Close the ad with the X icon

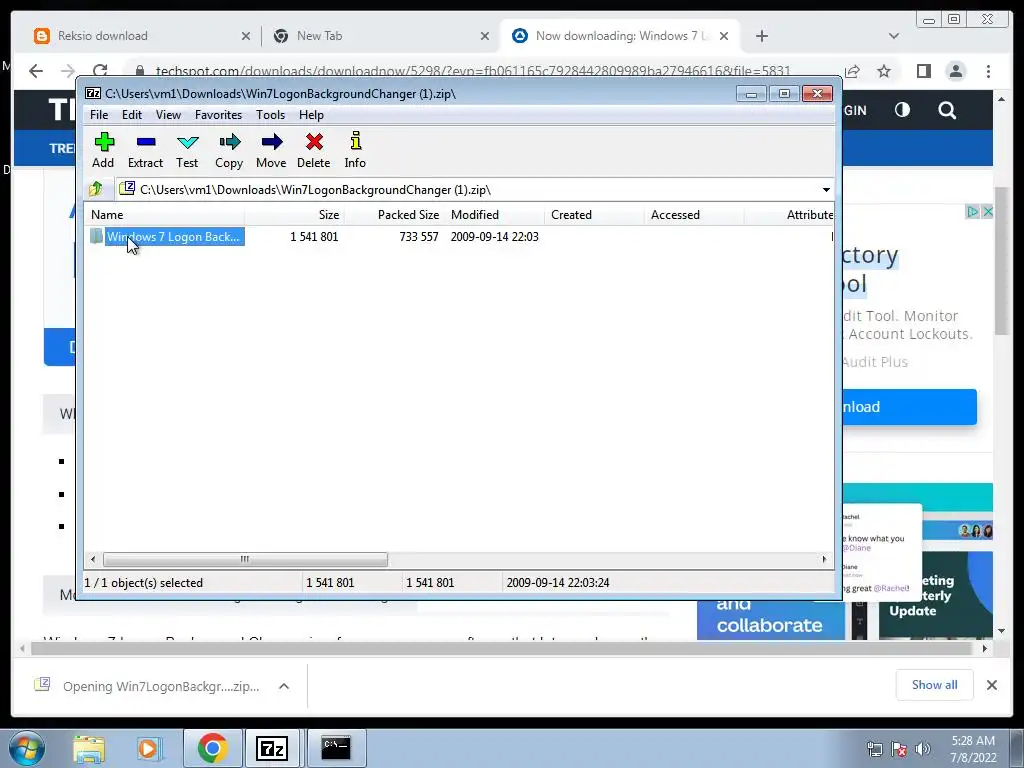pyautogui.click(x=987, y=212)
